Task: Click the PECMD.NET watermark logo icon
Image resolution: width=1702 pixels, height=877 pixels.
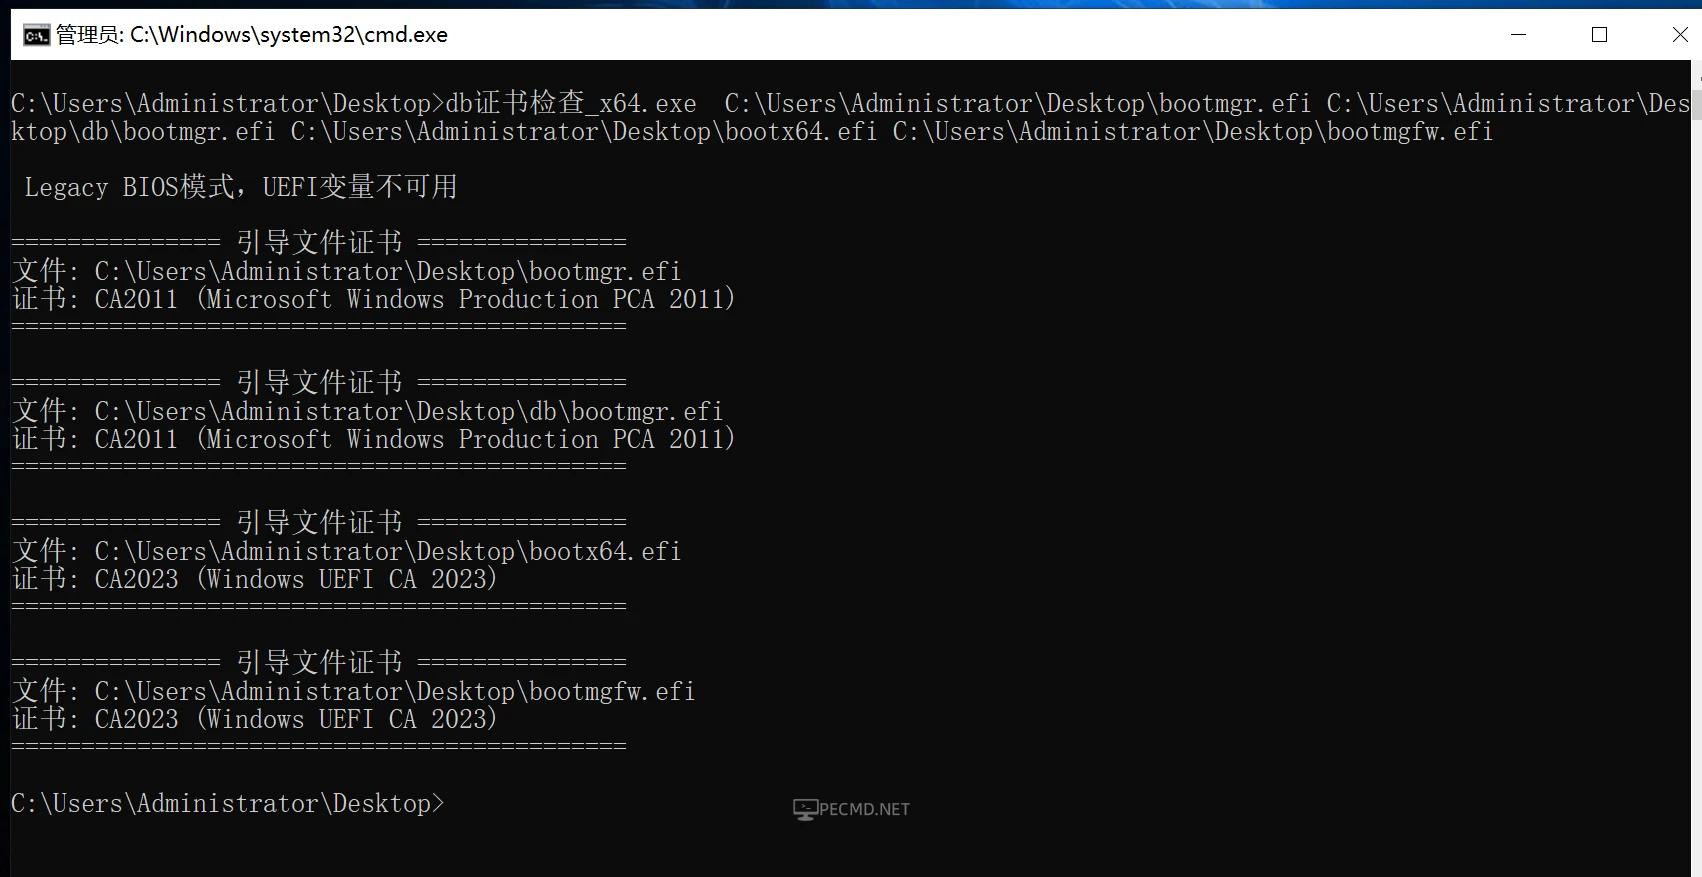Action: coord(805,809)
